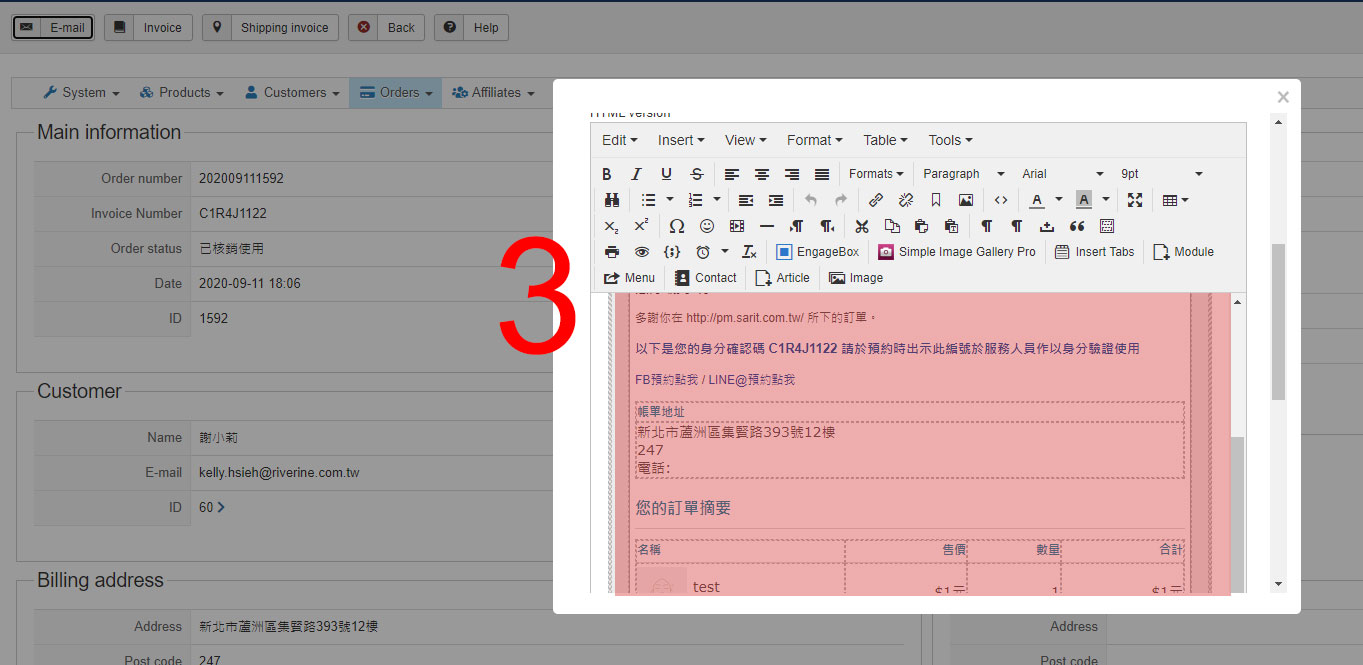The height and width of the screenshot is (665, 1363).
Task: Toggle bold formatting in the editor
Action: [606, 174]
